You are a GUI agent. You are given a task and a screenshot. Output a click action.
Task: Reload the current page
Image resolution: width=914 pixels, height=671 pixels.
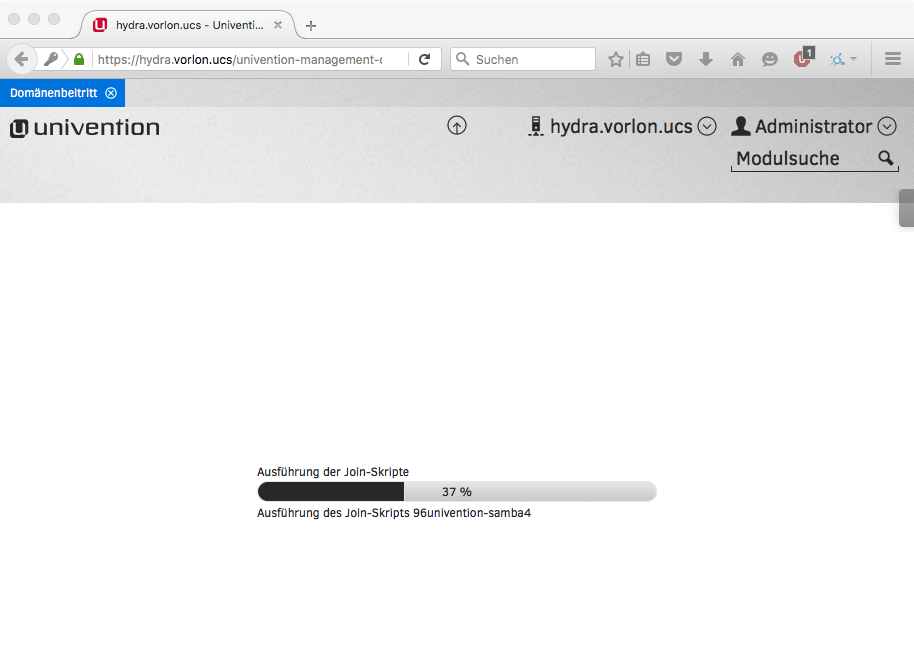point(424,59)
